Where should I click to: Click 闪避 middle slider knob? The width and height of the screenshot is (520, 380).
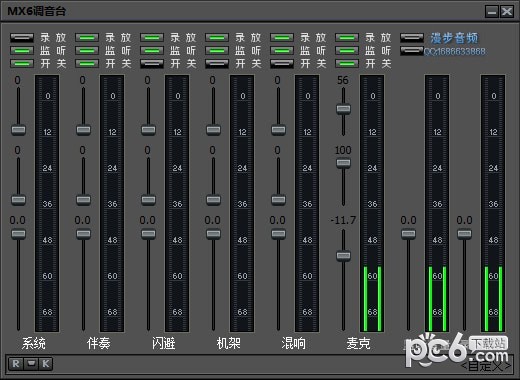(x=148, y=200)
